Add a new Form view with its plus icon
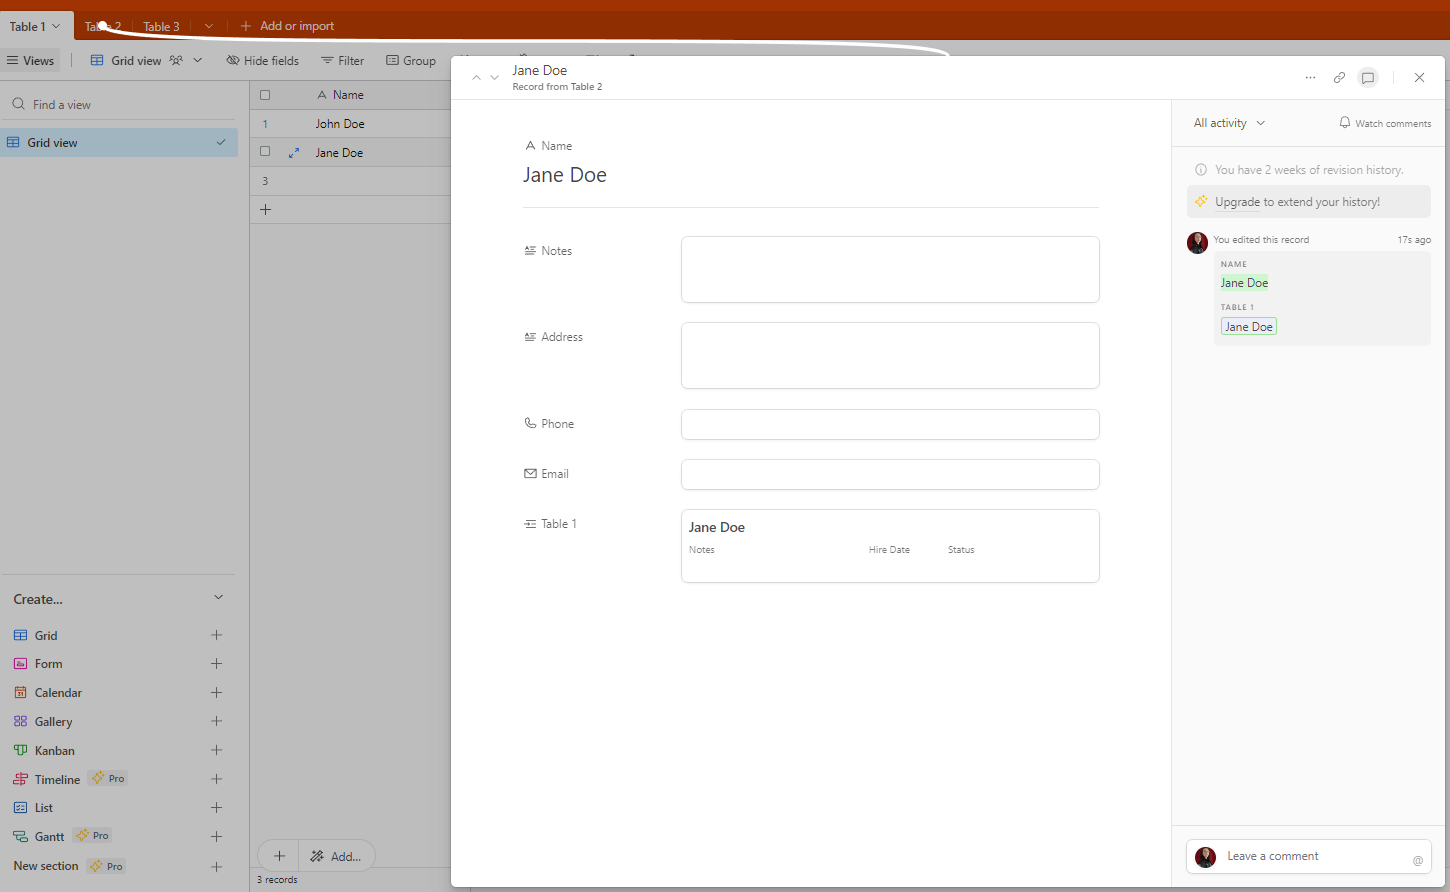Image resolution: width=1450 pixels, height=892 pixels. [x=216, y=664]
